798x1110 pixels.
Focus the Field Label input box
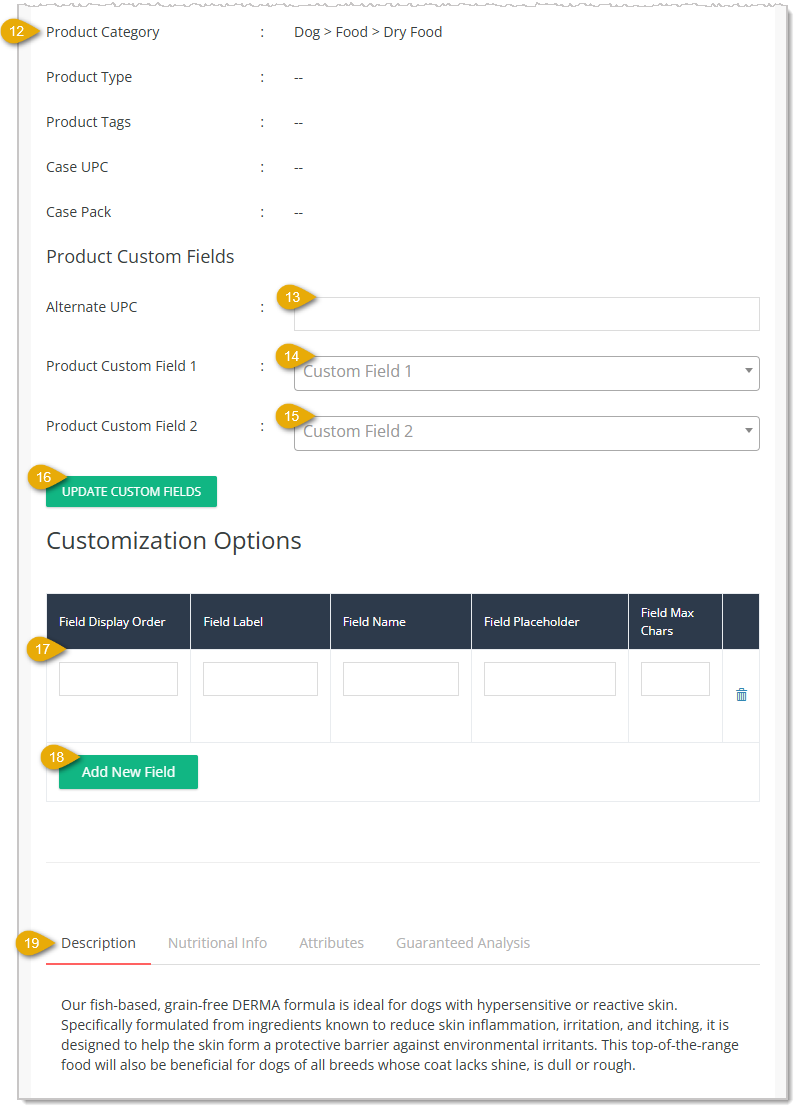coord(260,679)
